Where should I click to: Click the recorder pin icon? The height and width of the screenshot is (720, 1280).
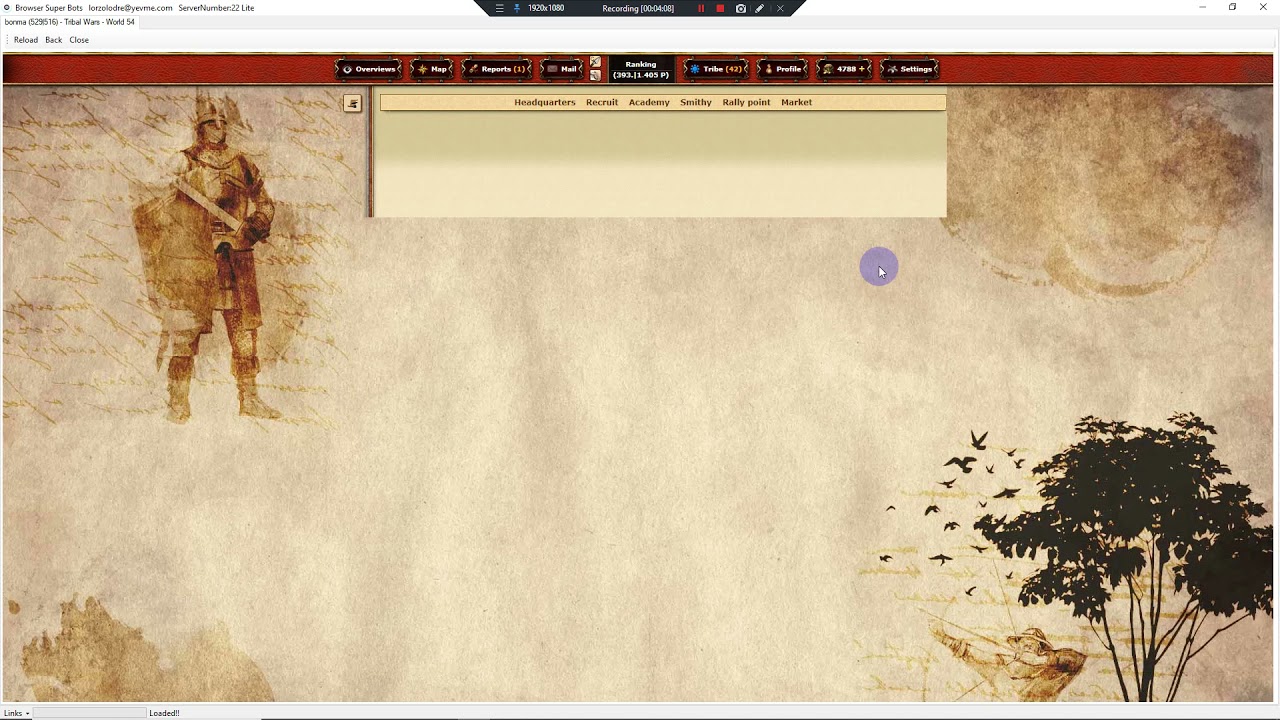(517, 8)
